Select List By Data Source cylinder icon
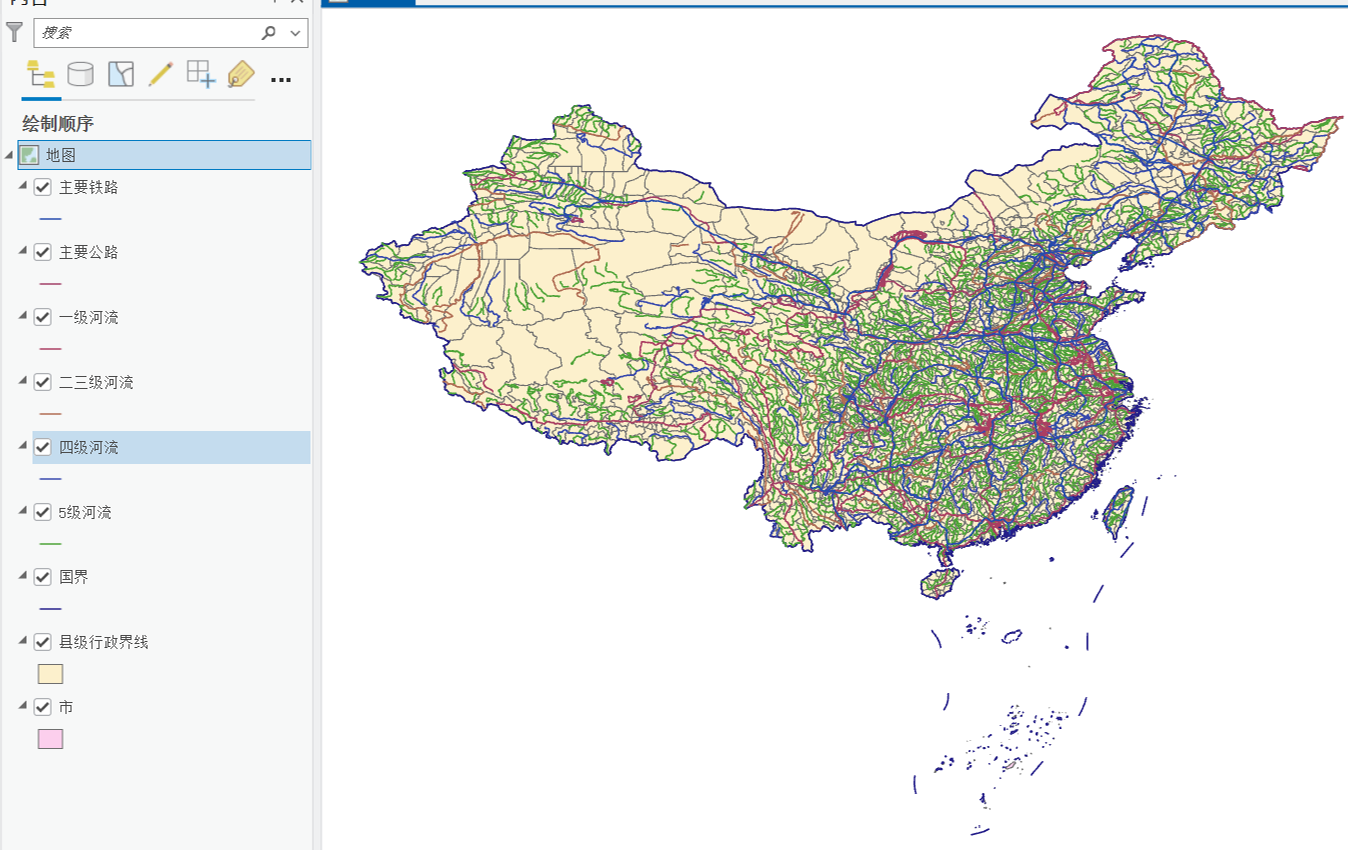Viewport: 1349px width, 850px height. (80, 74)
